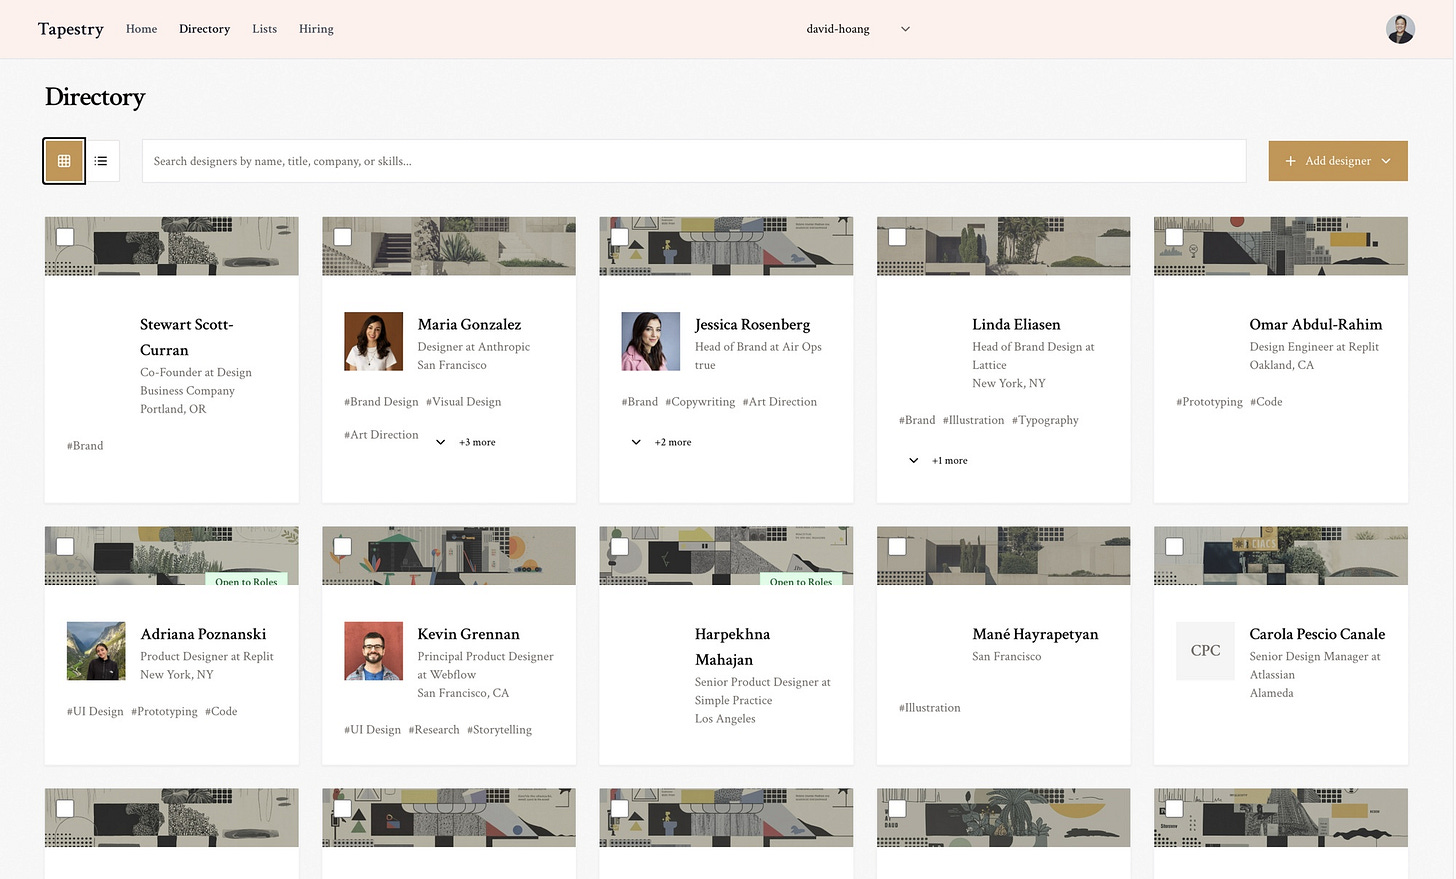The height and width of the screenshot is (879, 1456).
Task: Click #Art Direction tag on Maria Gonzalez
Action: pos(381,435)
